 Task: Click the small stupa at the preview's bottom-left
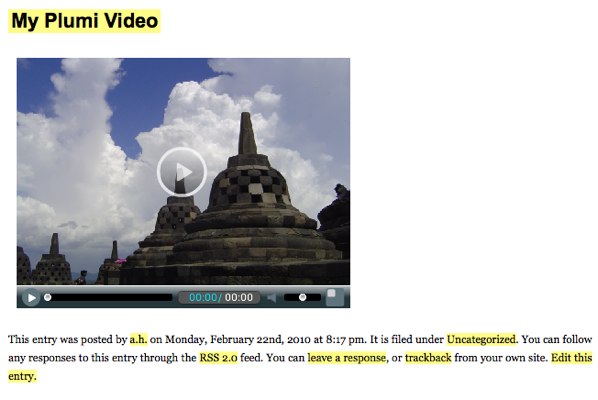52,259
